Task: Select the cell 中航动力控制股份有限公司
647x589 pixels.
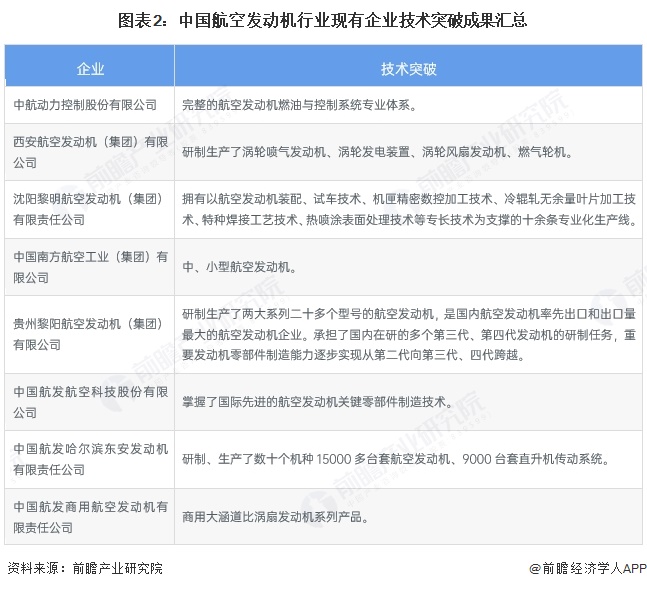Action: pyautogui.click(x=90, y=105)
